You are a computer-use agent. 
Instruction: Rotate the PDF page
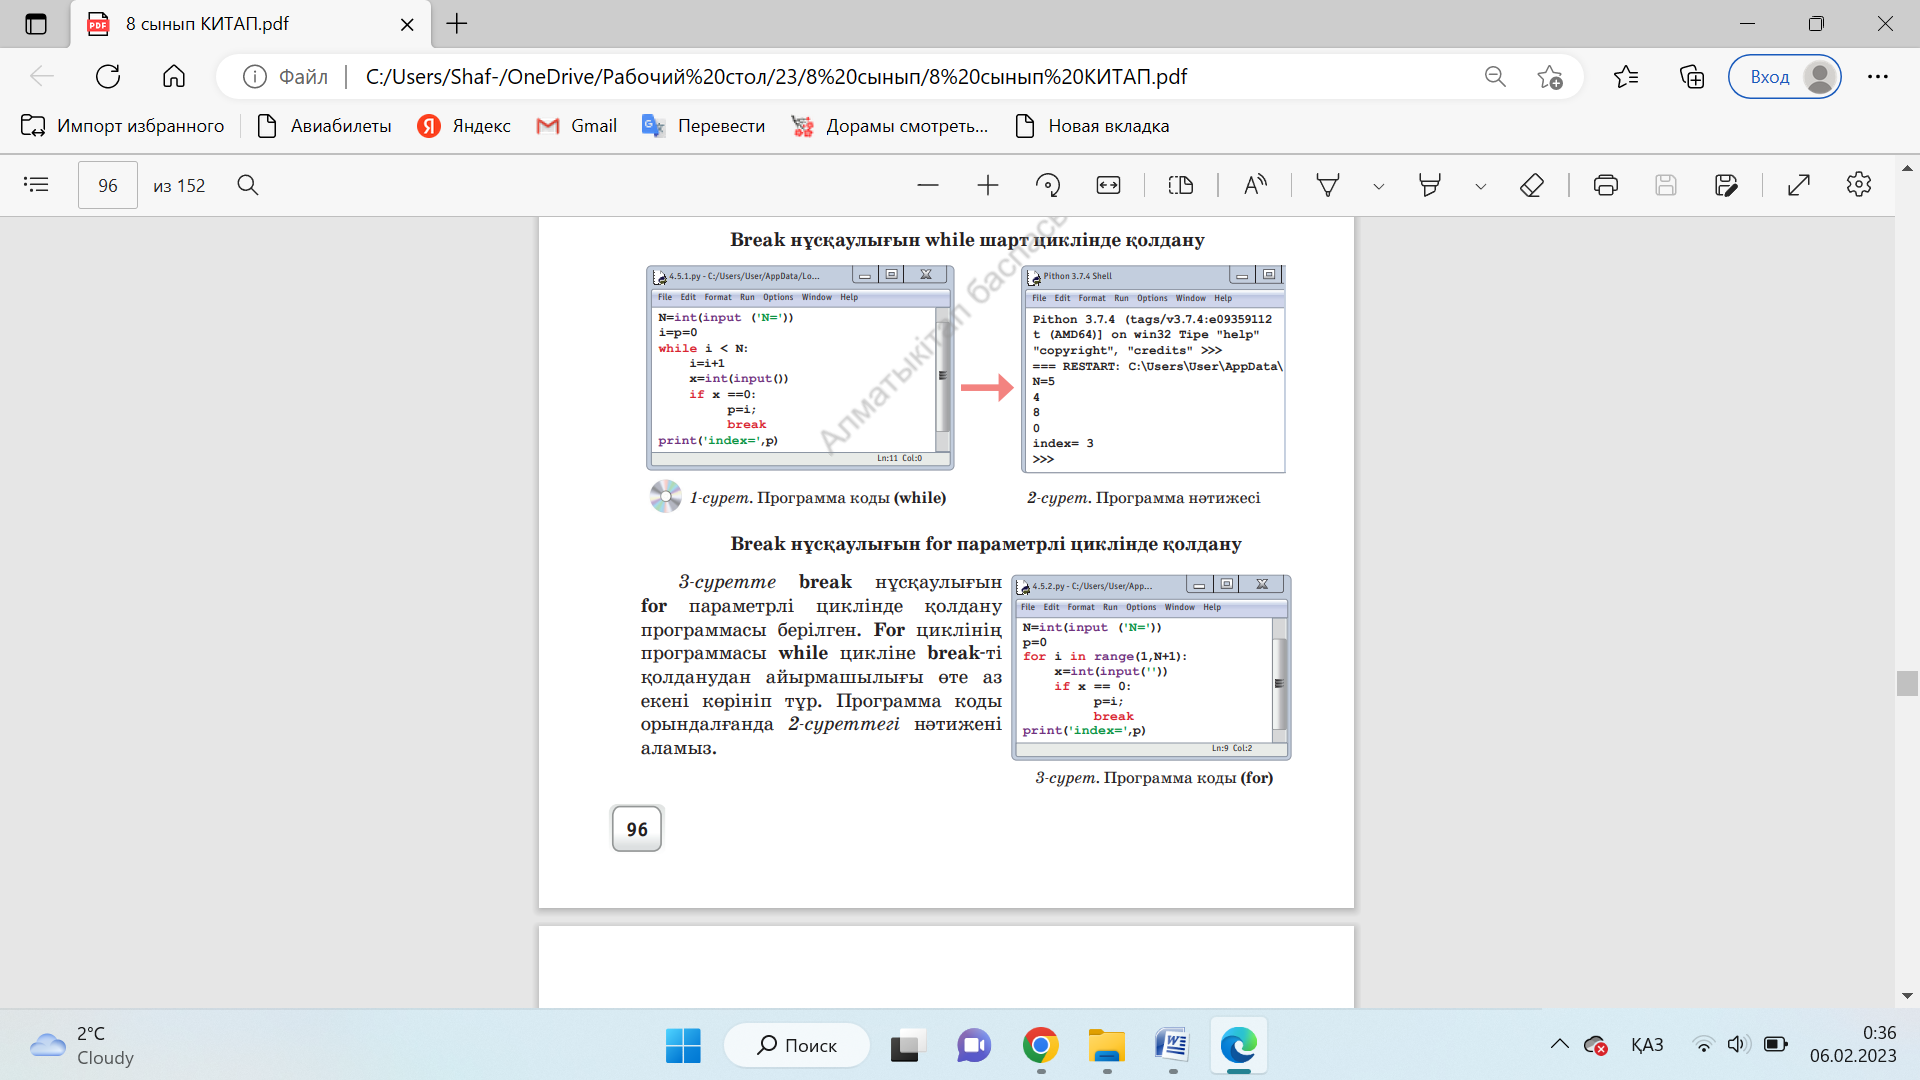tap(1048, 185)
